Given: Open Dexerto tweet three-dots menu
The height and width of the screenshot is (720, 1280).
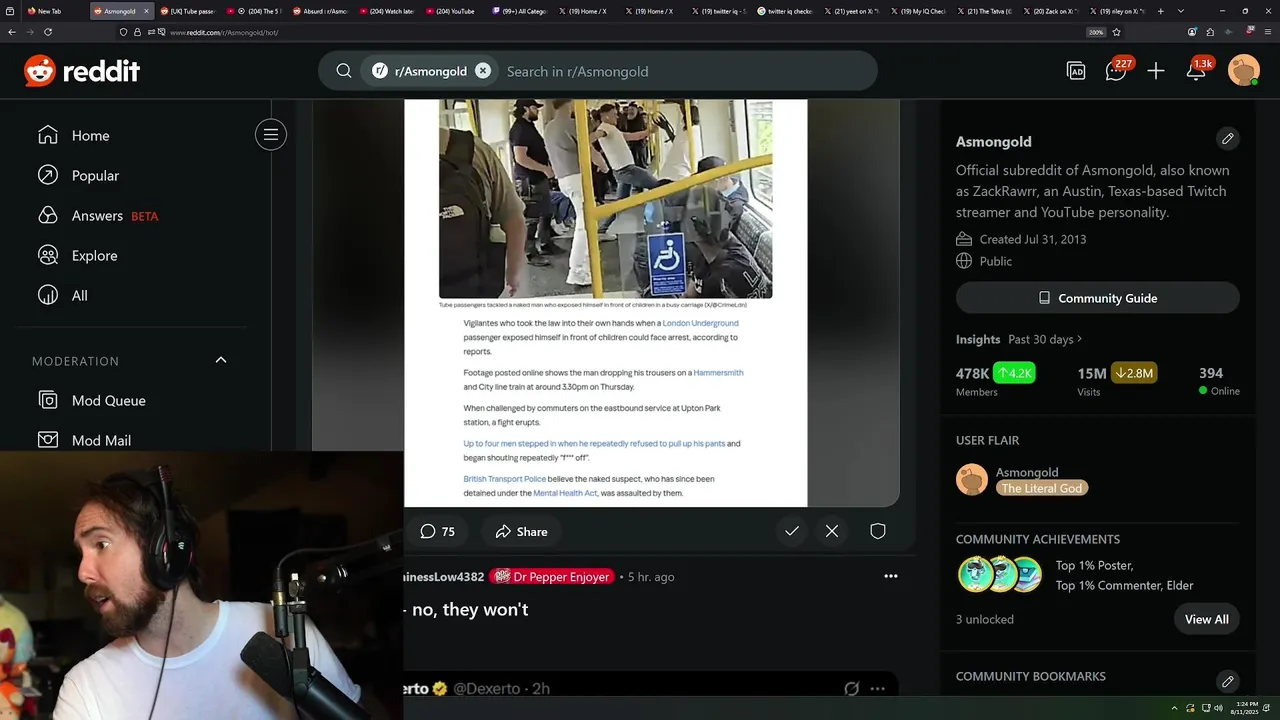Looking at the screenshot, I should click(877, 688).
